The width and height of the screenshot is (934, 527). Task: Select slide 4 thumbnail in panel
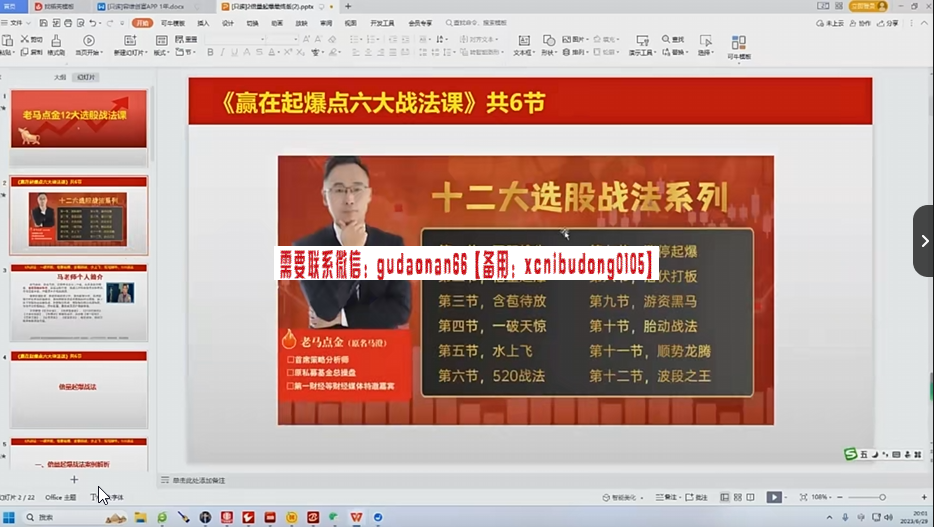[x=79, y=389]
